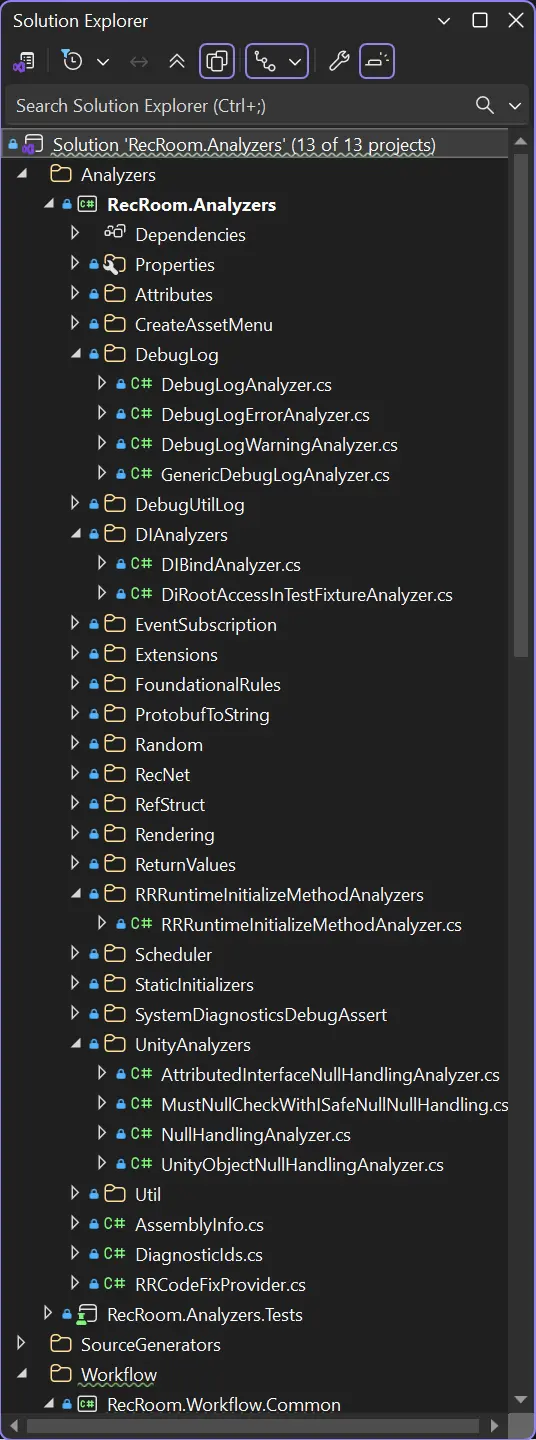
Task: Click the Scheduler folder icon
Action: coord(115,955)
